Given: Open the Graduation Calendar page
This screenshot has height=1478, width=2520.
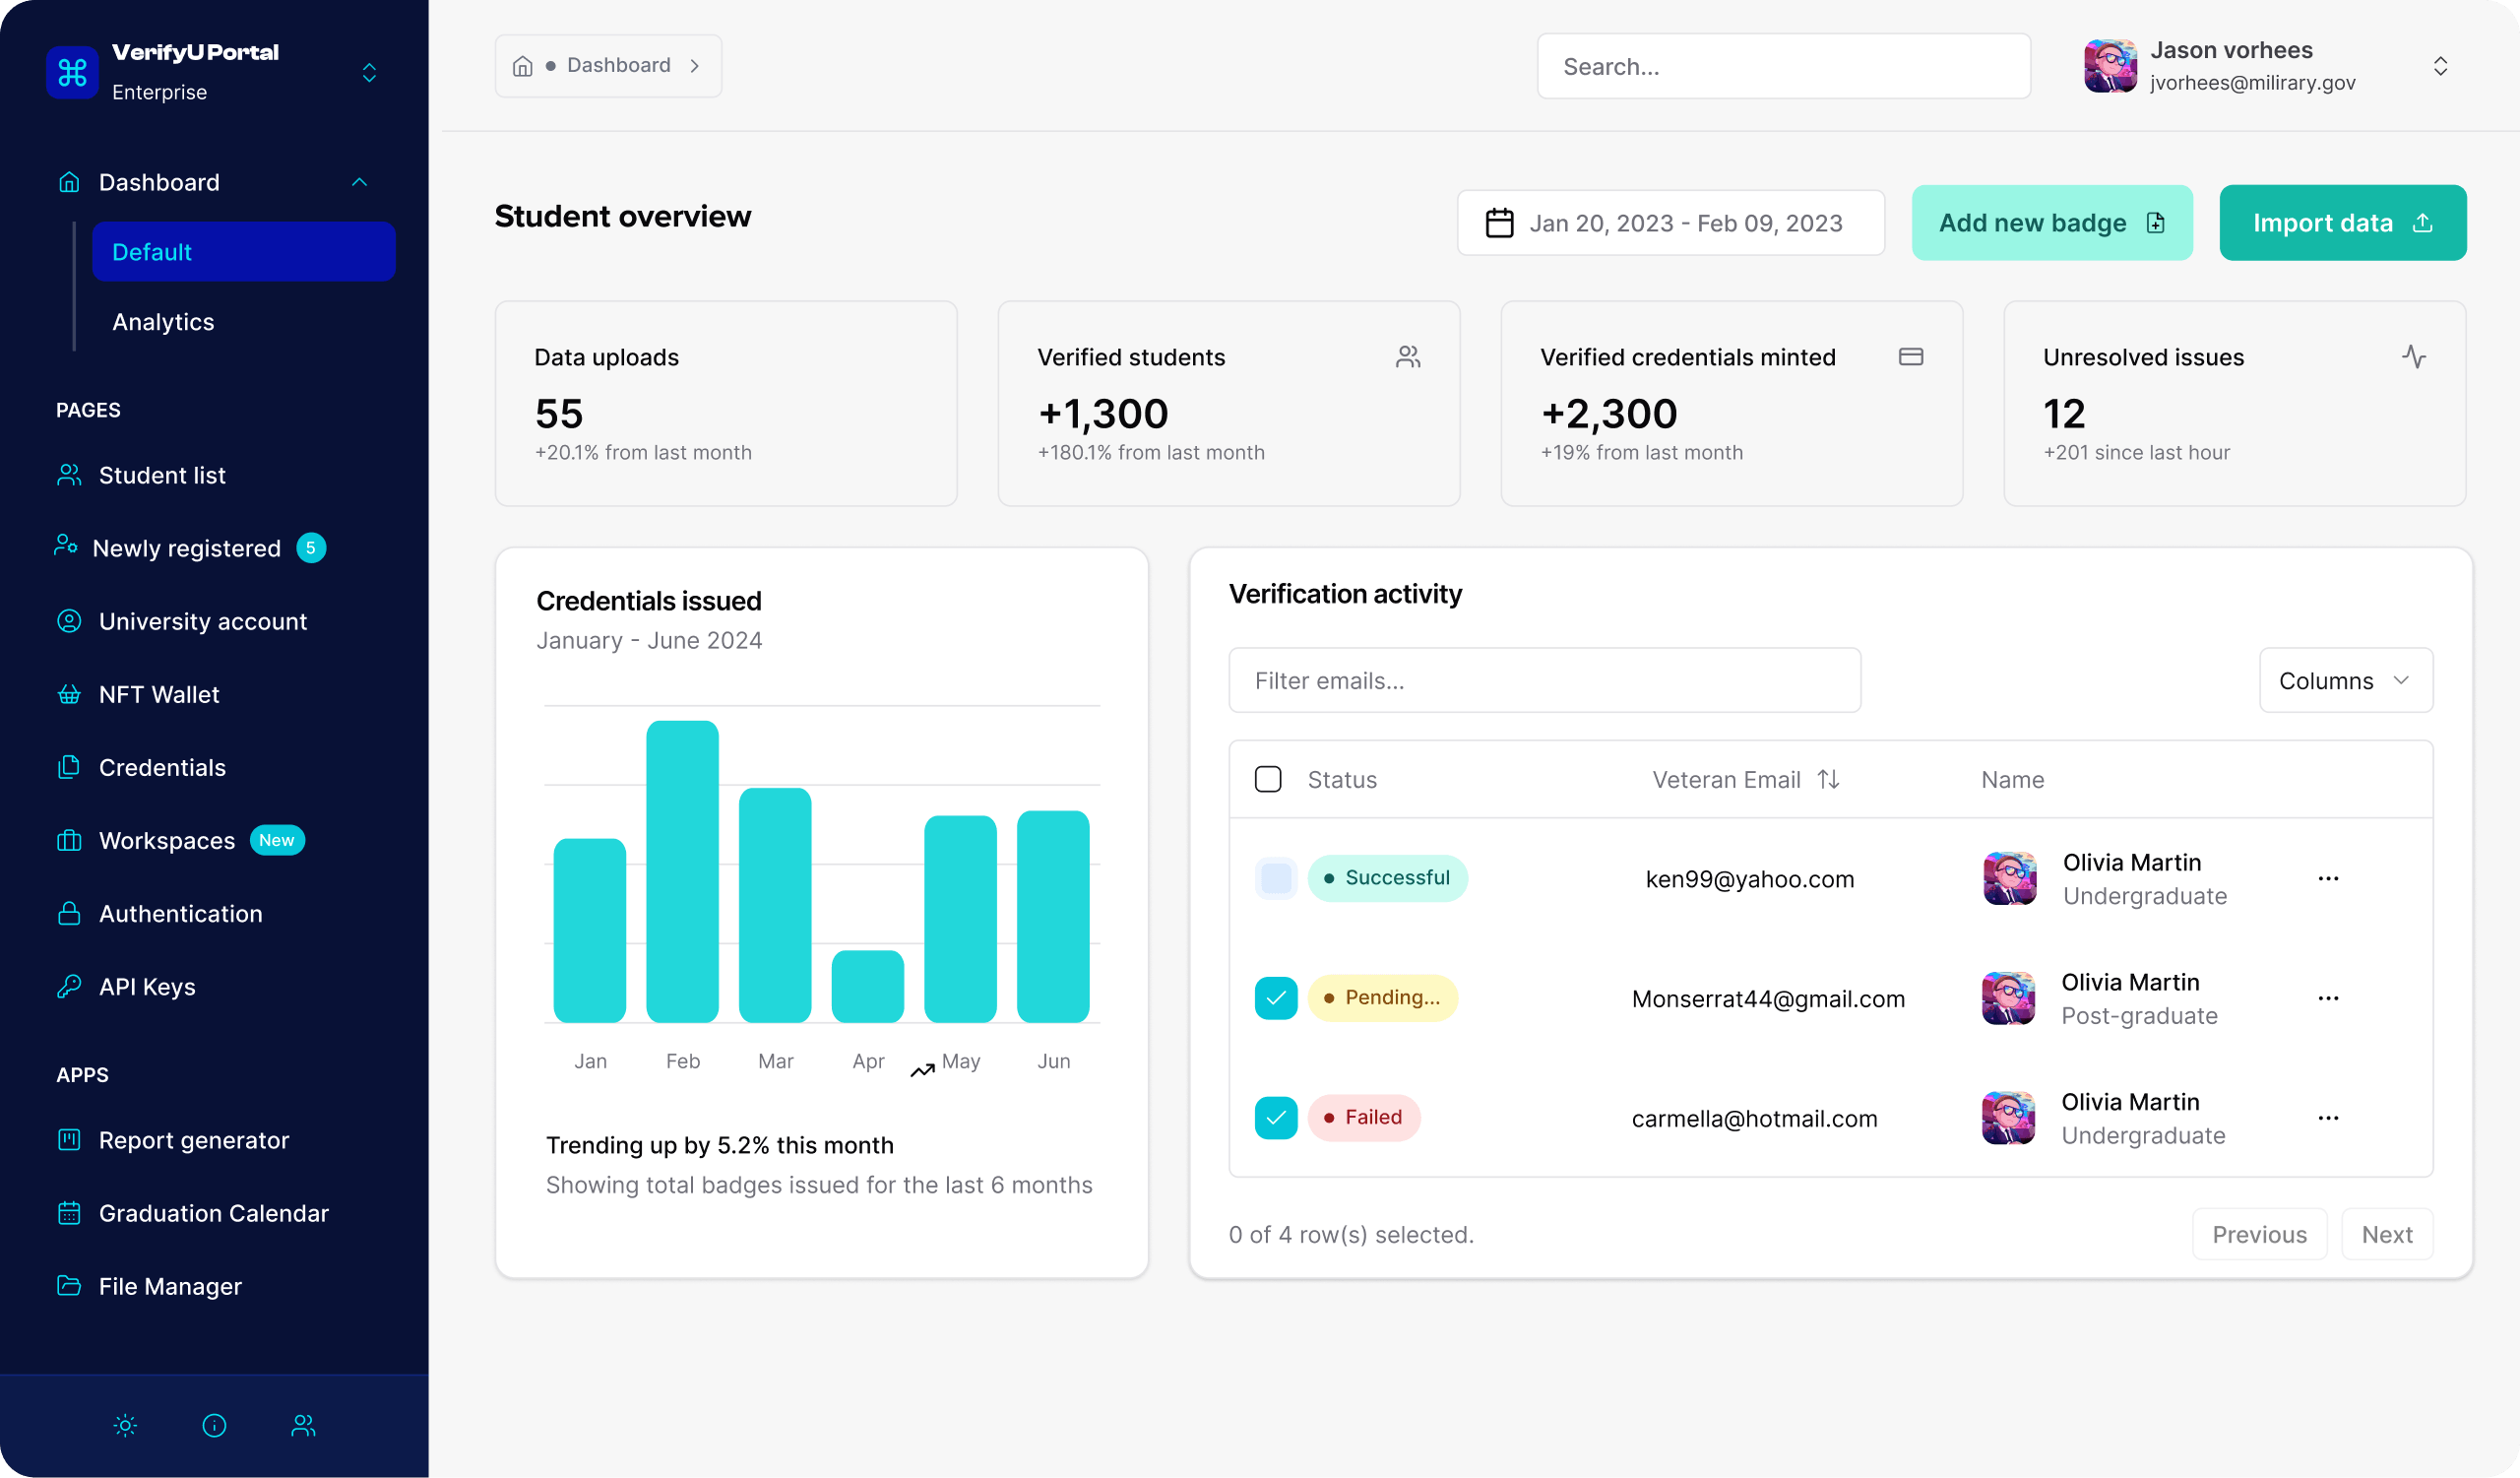Looking at the screenshot, I should (213, 1213).
